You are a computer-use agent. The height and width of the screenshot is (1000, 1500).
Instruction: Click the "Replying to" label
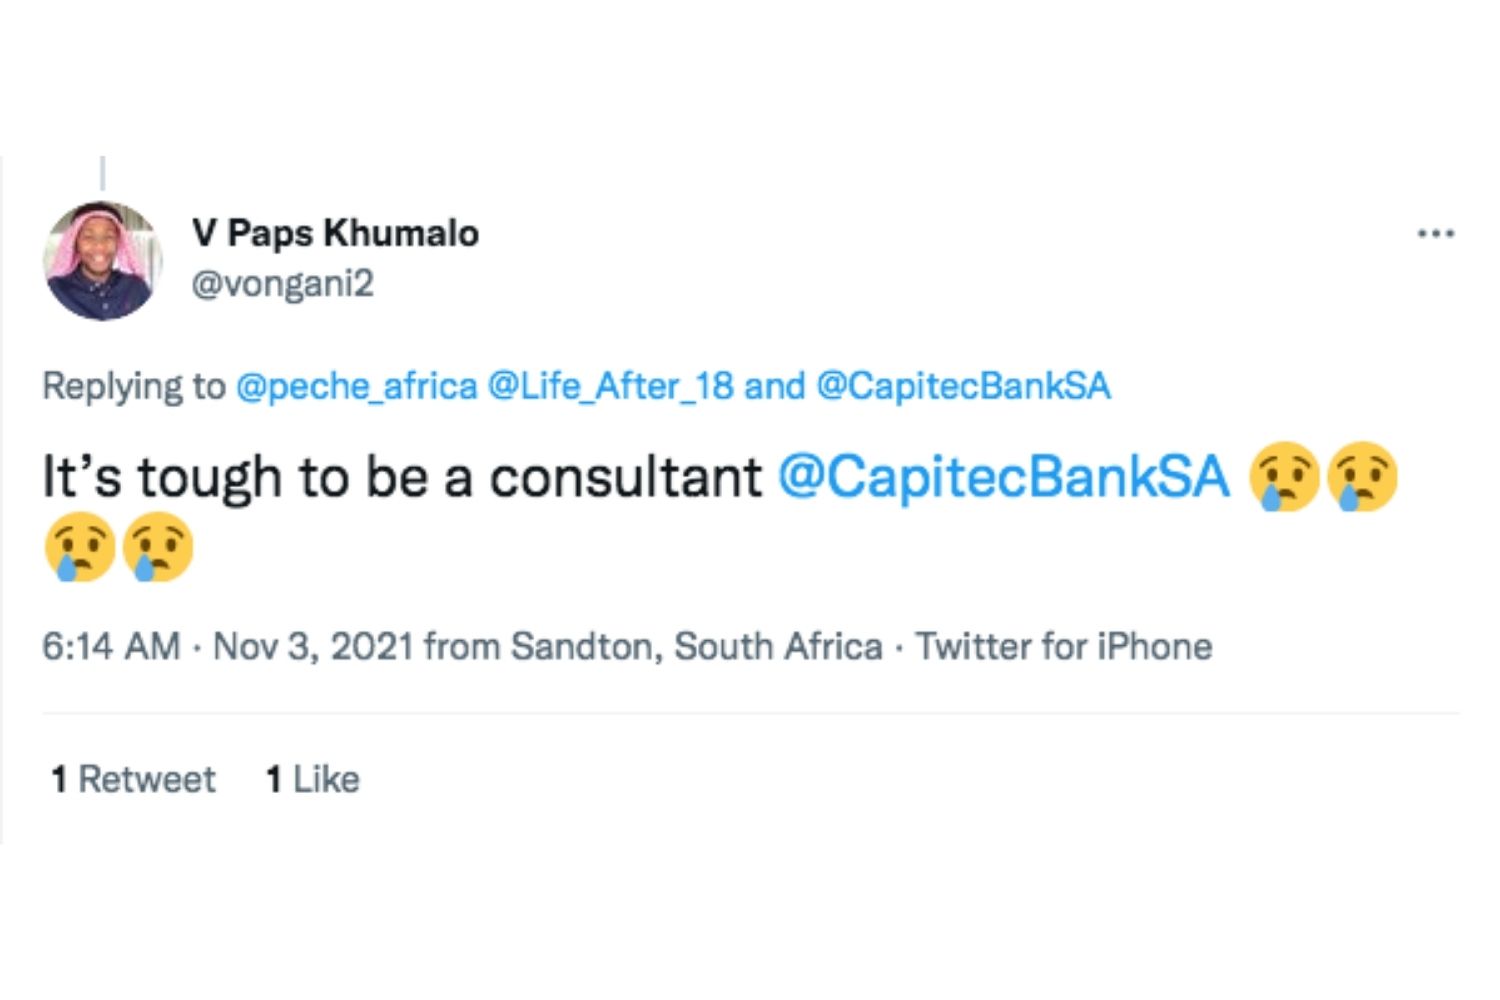(133, 386)
